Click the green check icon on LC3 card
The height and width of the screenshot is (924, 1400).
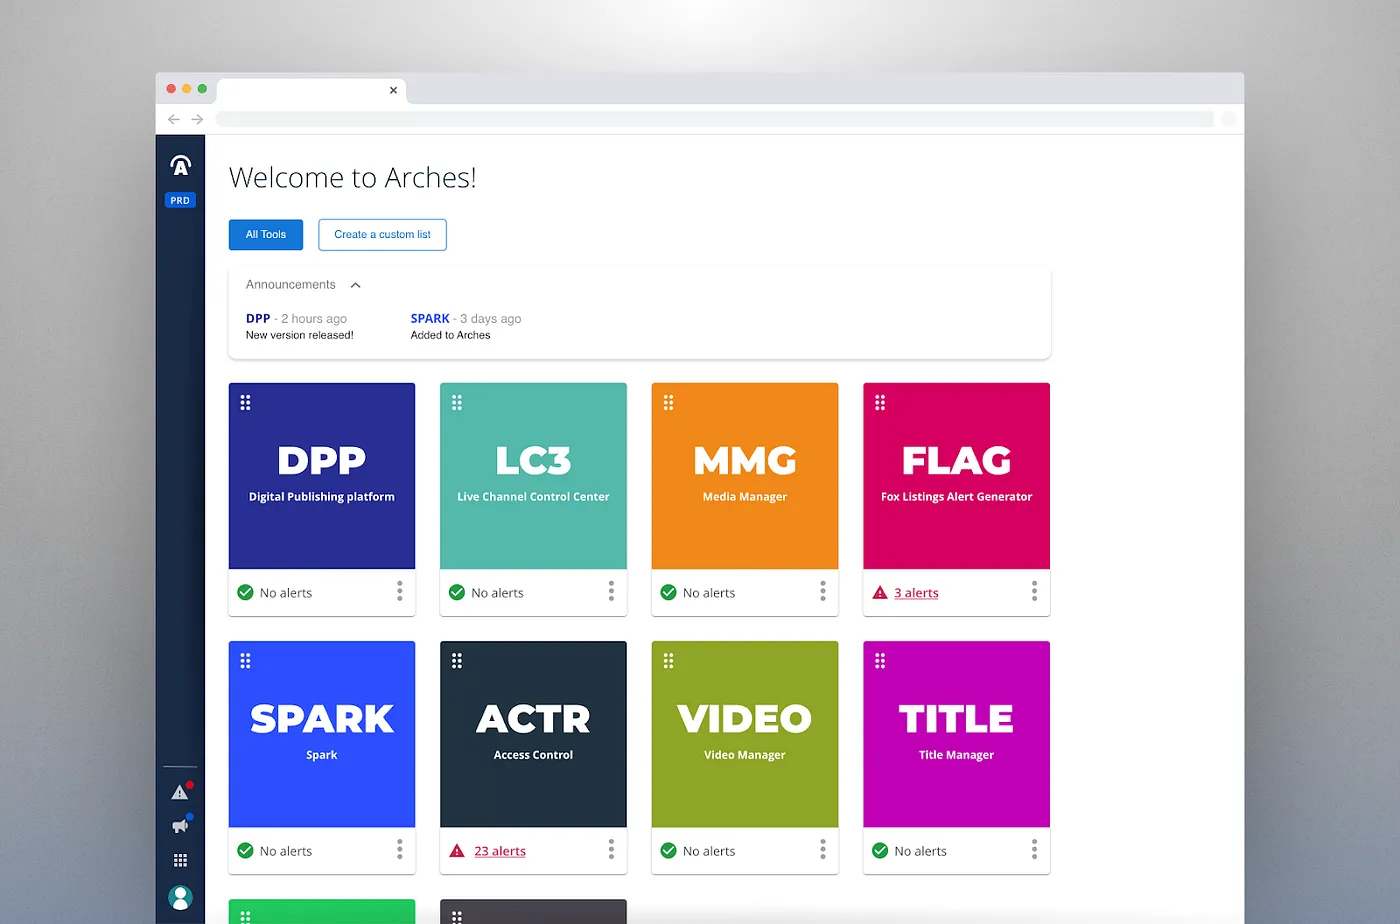tap(457, 592)
